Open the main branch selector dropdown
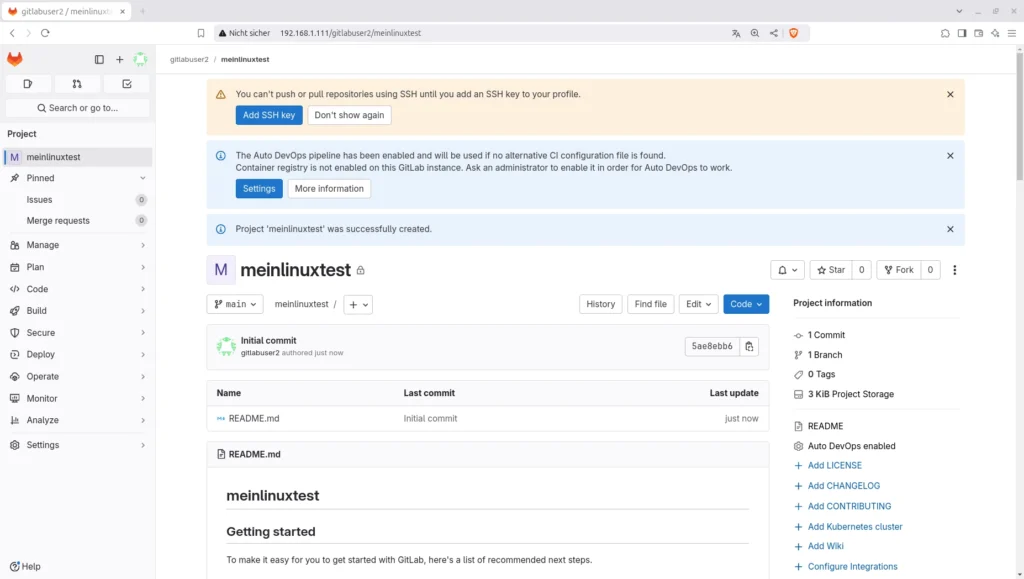The width and height of the screenshot is (1024, 579). (235, 304)
